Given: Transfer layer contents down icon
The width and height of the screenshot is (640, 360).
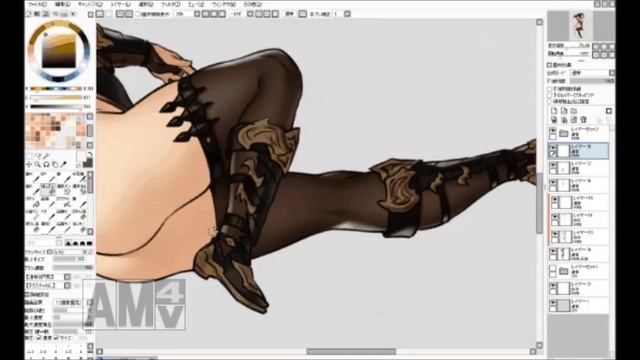Looking at the screenshot, I should pos(554,120).
